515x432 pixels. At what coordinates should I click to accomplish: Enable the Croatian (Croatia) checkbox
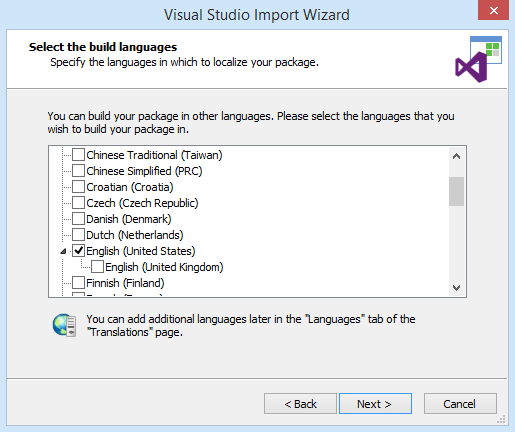pyautogui.click(x=78, y=187)
